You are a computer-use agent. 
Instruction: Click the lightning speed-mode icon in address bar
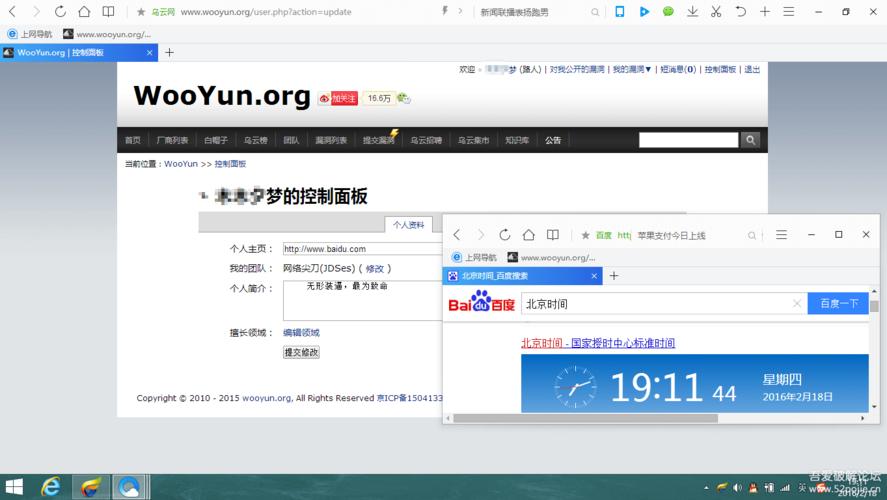coord(445,11)
